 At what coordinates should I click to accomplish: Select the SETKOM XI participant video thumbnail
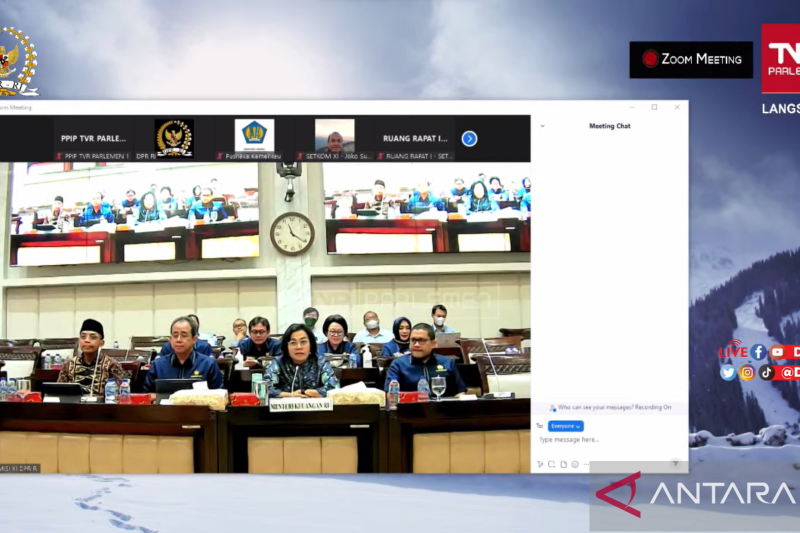[334, 138]
